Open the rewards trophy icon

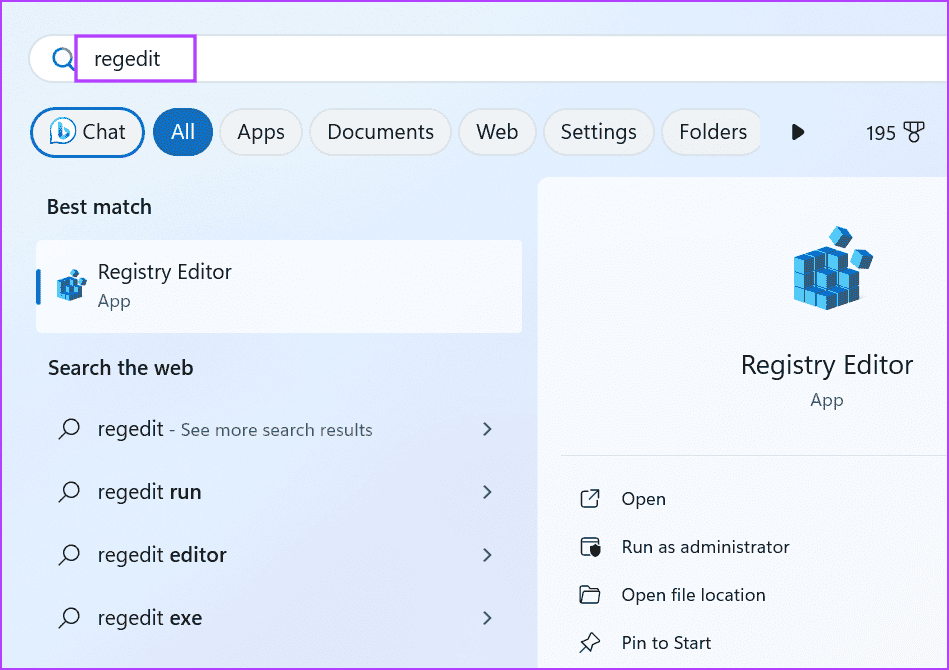tap(914, 132)
